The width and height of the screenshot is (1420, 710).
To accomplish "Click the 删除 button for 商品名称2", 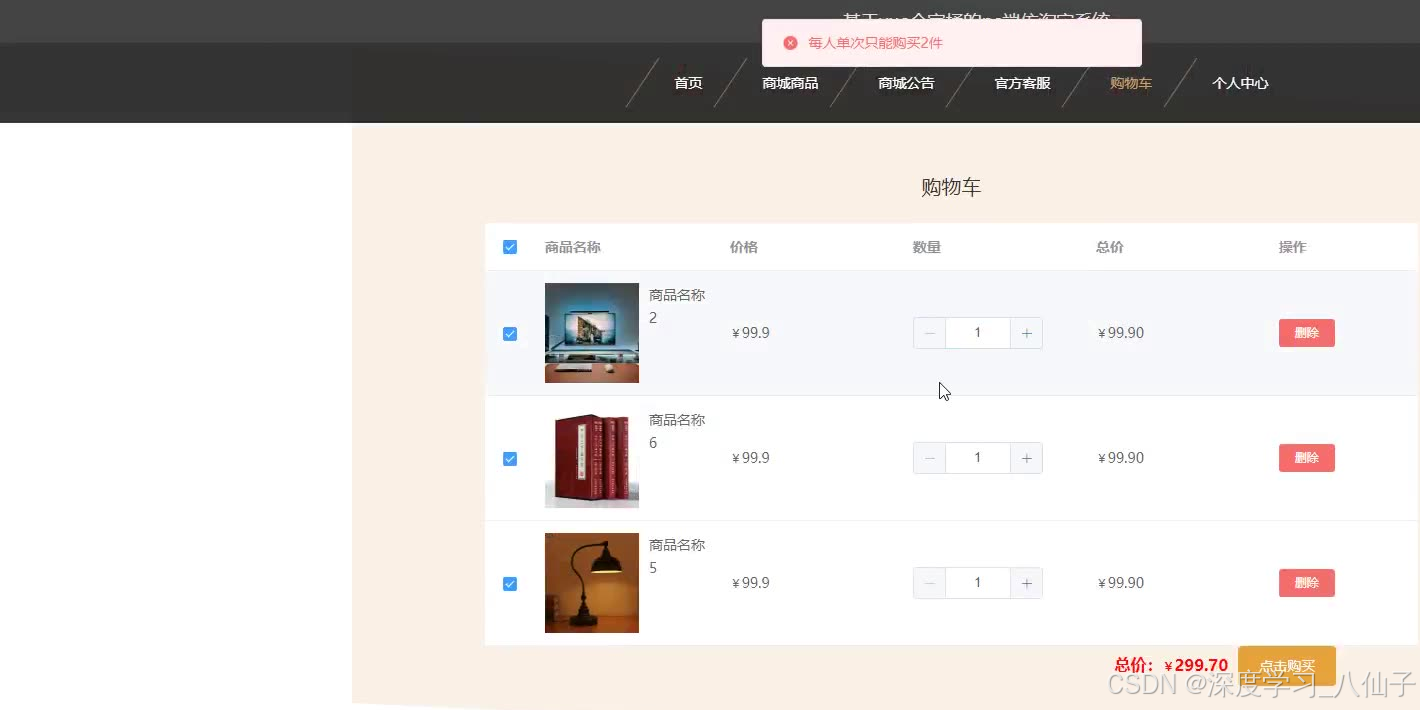I will (x=1306, y=333).
